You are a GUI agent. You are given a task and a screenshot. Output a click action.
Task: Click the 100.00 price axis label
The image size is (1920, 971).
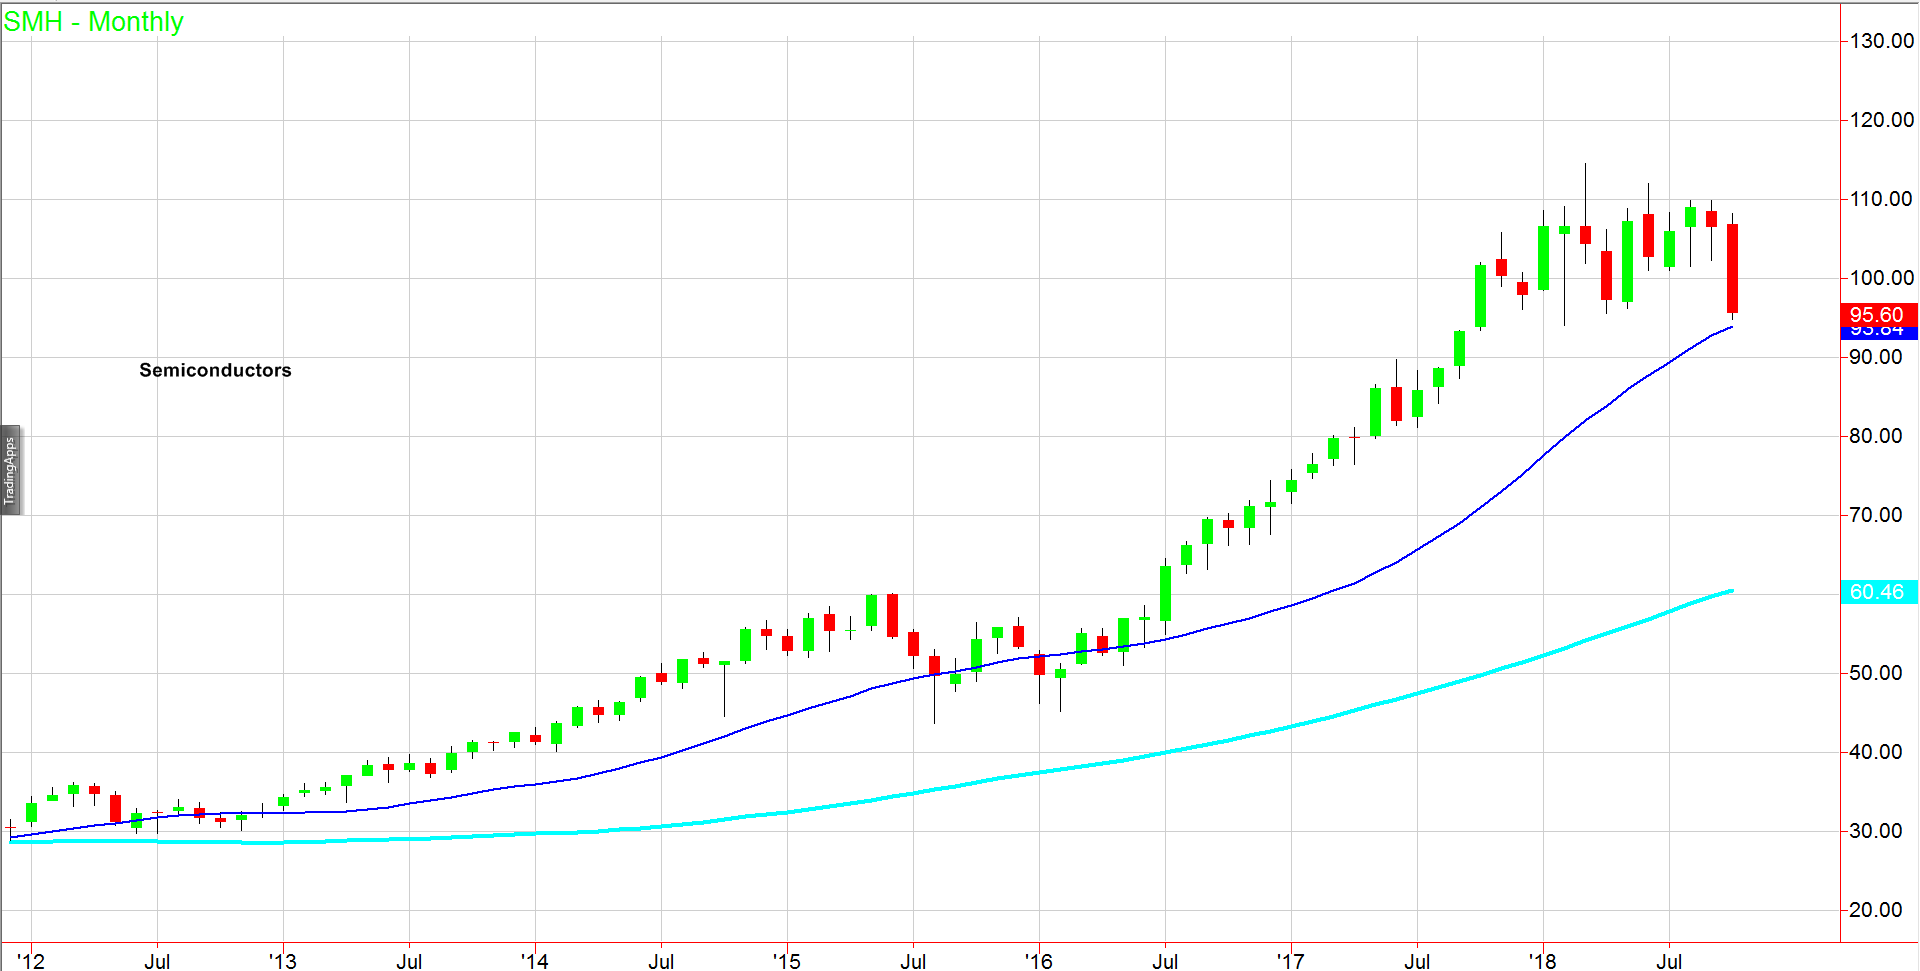tap(1881, 278)
